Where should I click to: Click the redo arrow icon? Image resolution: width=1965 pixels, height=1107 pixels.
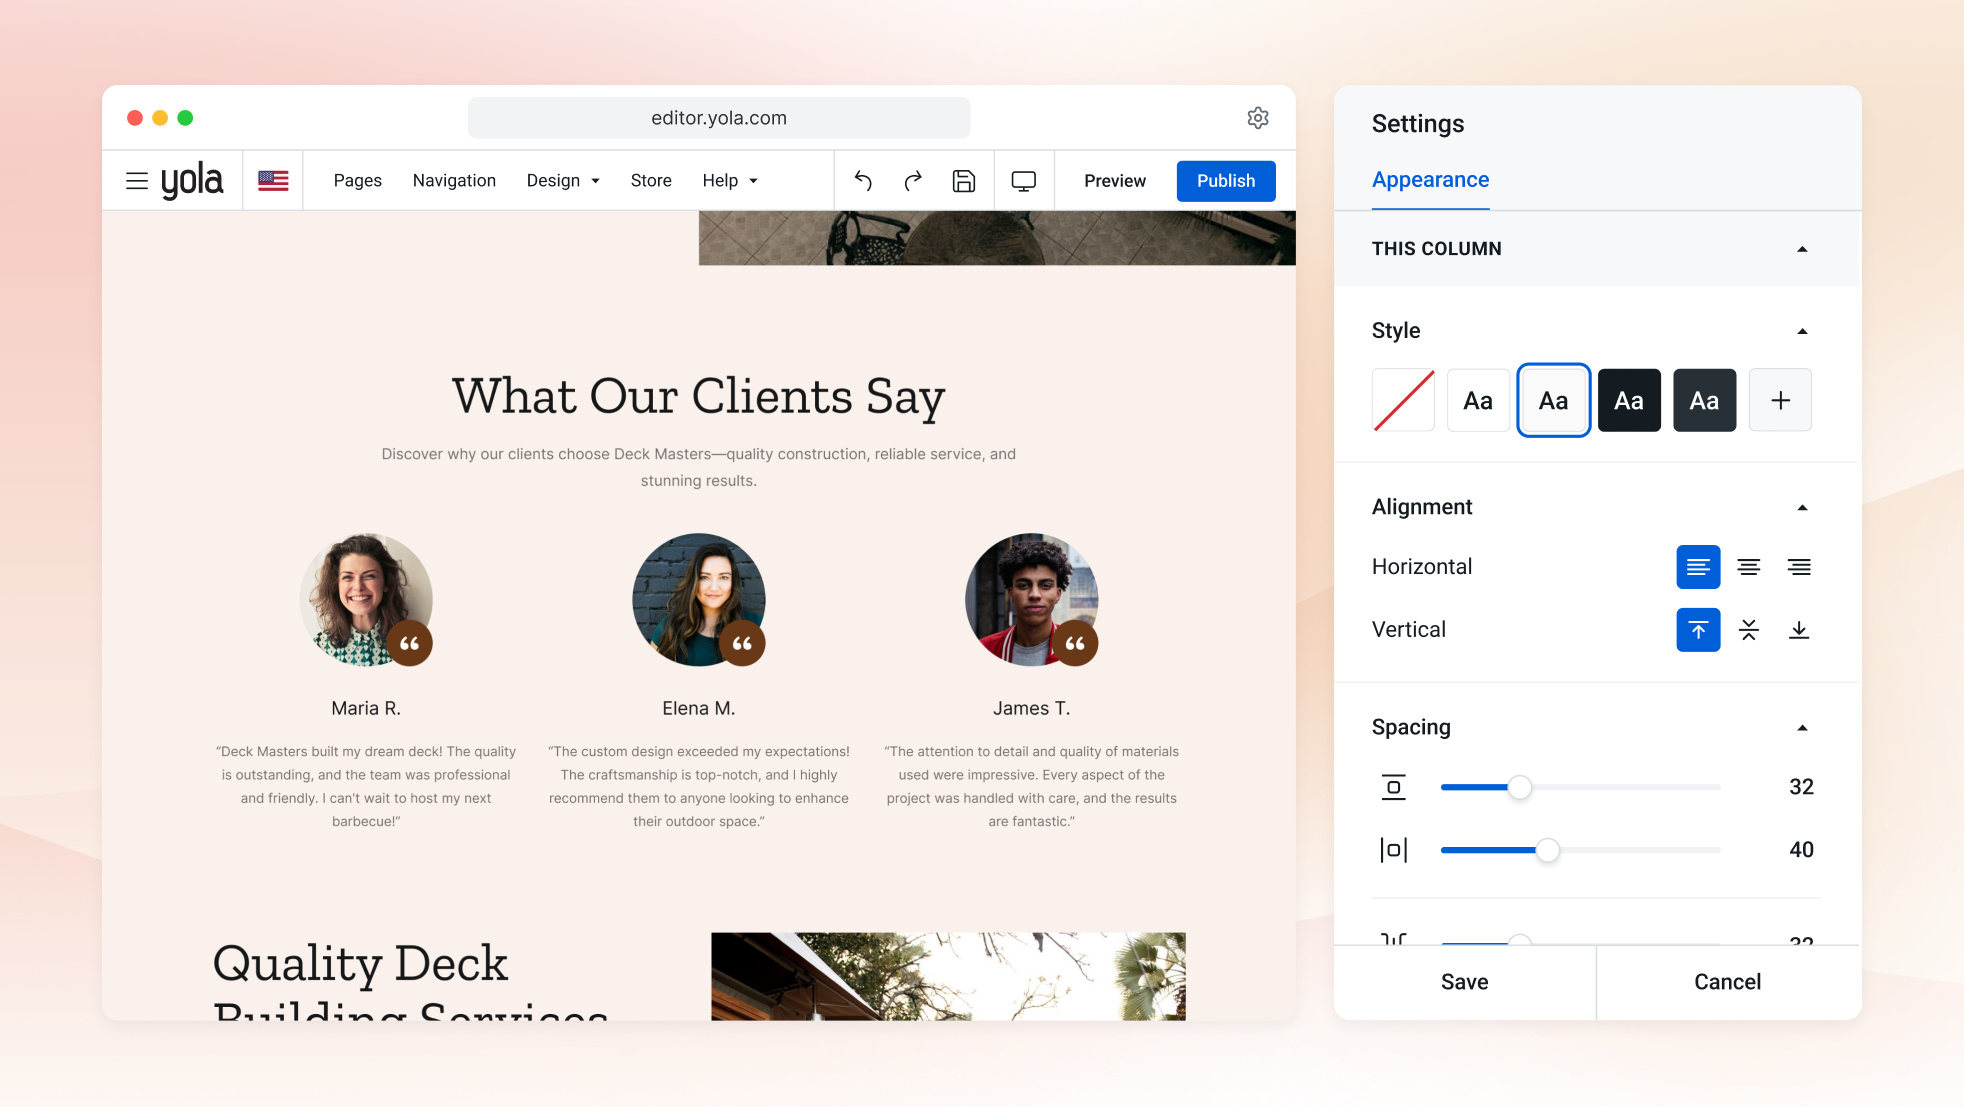pos(913,181)
